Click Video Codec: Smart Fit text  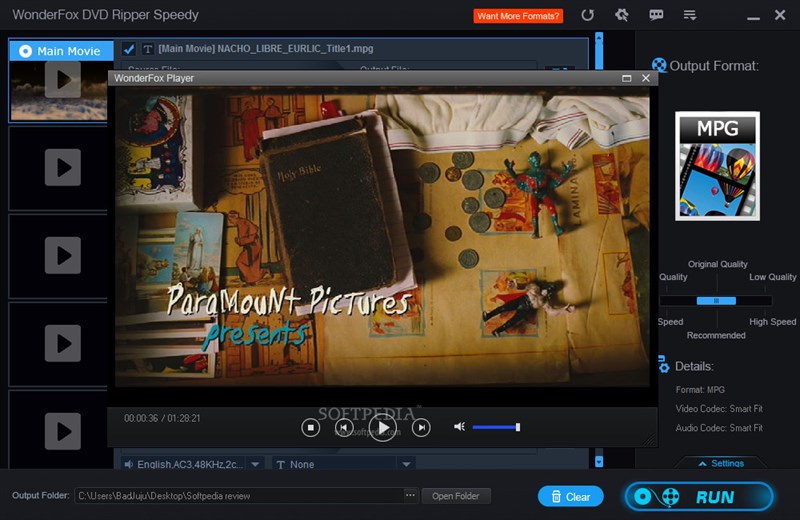pos(719,409)
